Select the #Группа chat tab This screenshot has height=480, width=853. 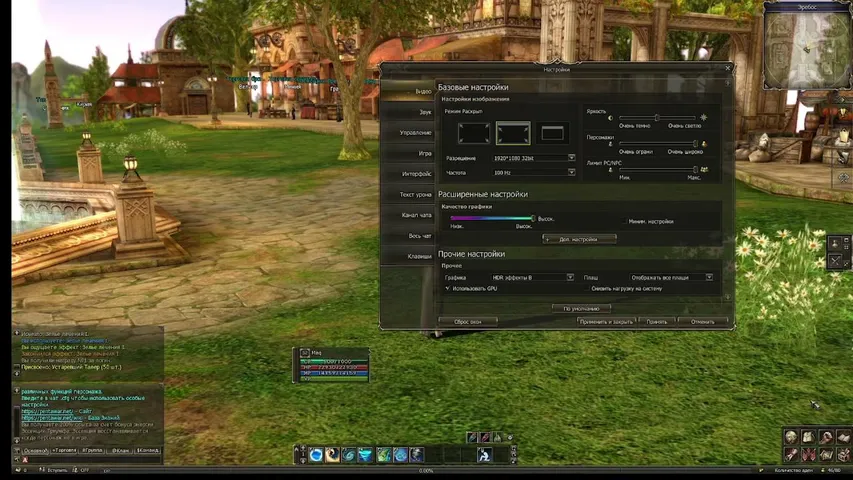coord(92,451)
